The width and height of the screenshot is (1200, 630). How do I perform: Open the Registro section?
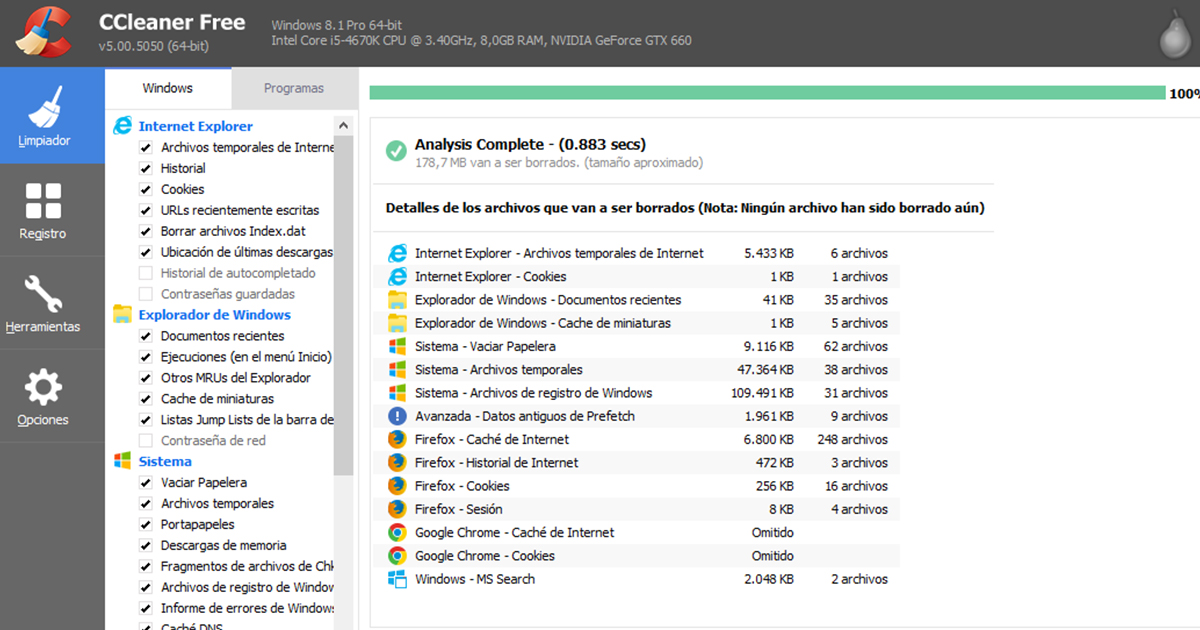point(44,210)
